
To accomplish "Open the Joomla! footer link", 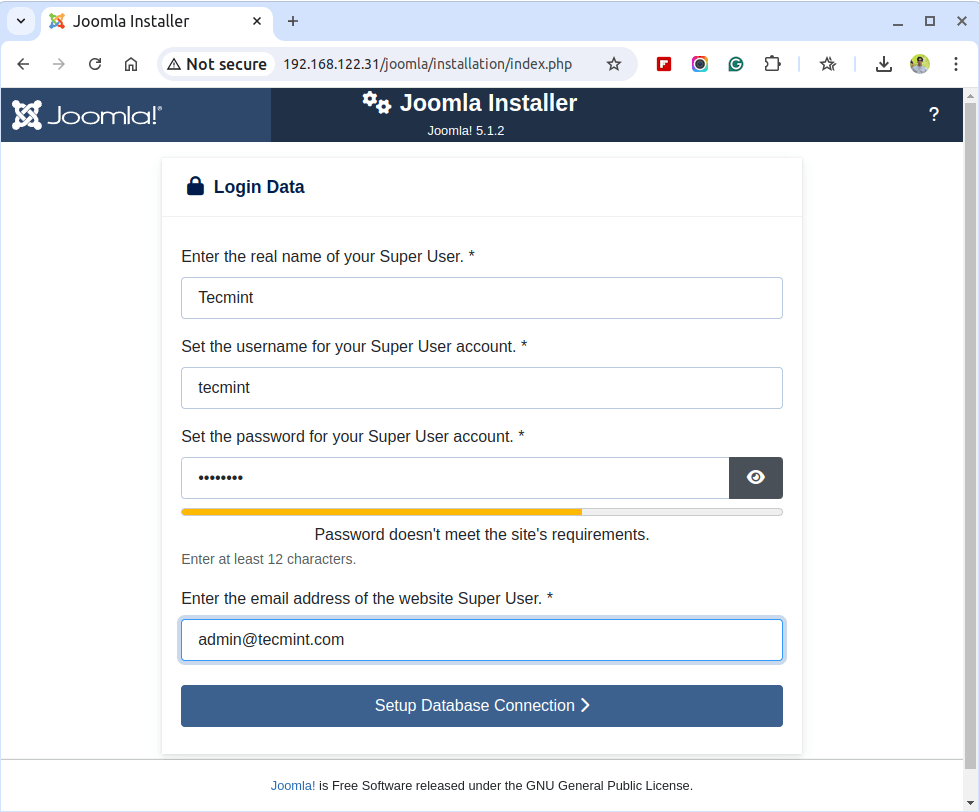I will click(x=293, y=786).
